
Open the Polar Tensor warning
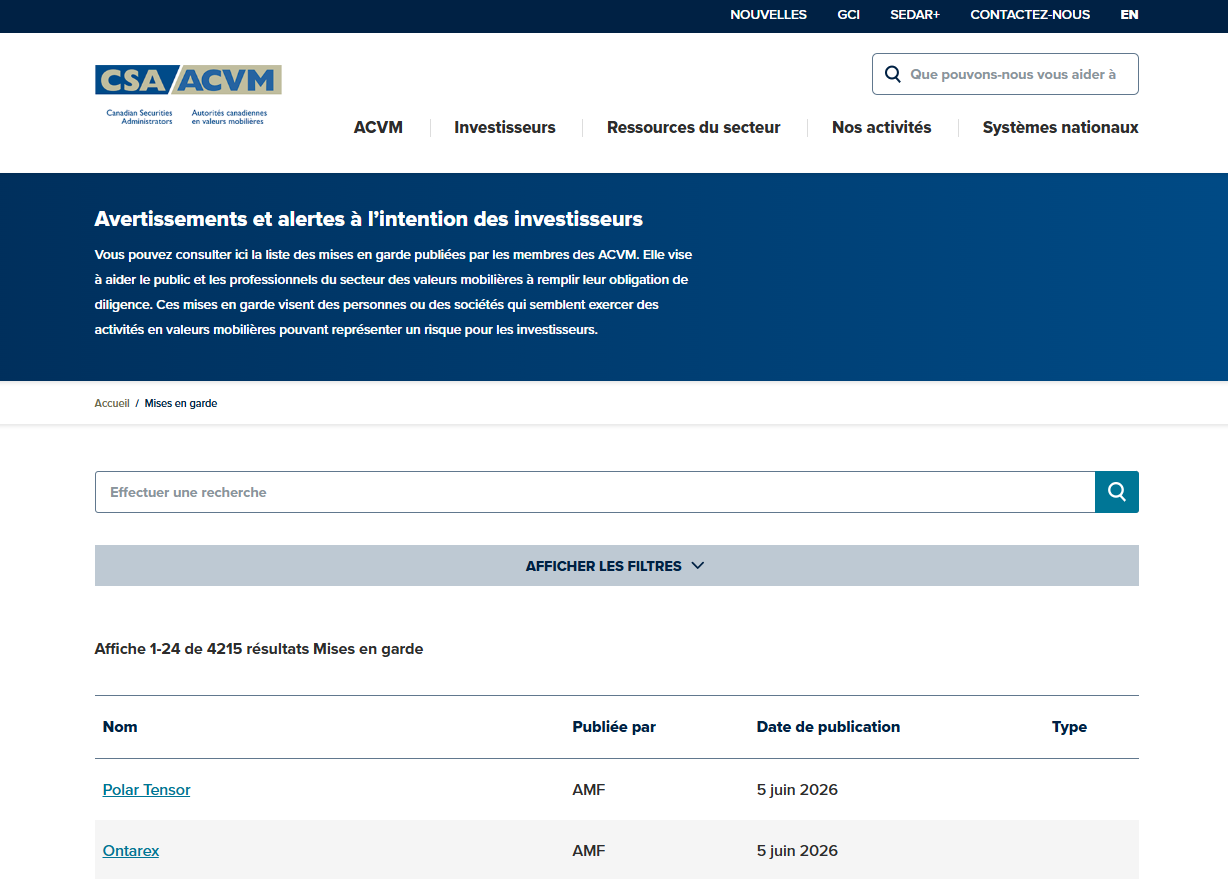(x=146, y=790)
